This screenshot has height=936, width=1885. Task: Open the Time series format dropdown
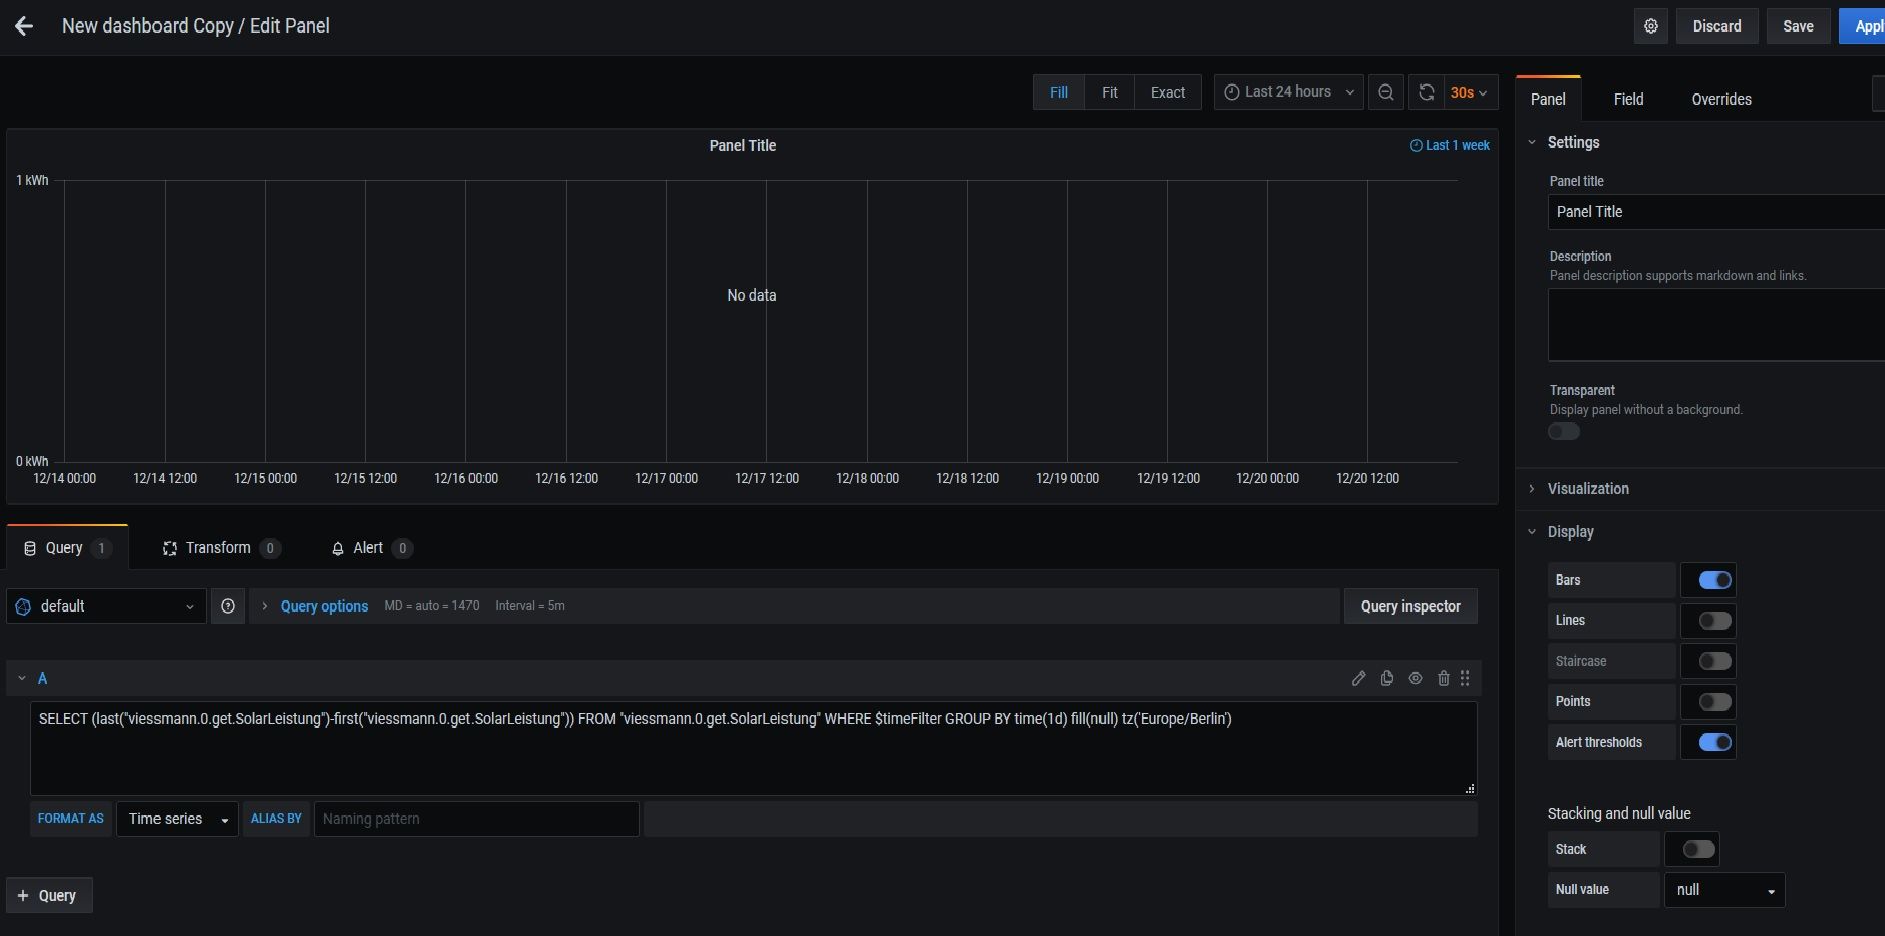coord(177,819)
